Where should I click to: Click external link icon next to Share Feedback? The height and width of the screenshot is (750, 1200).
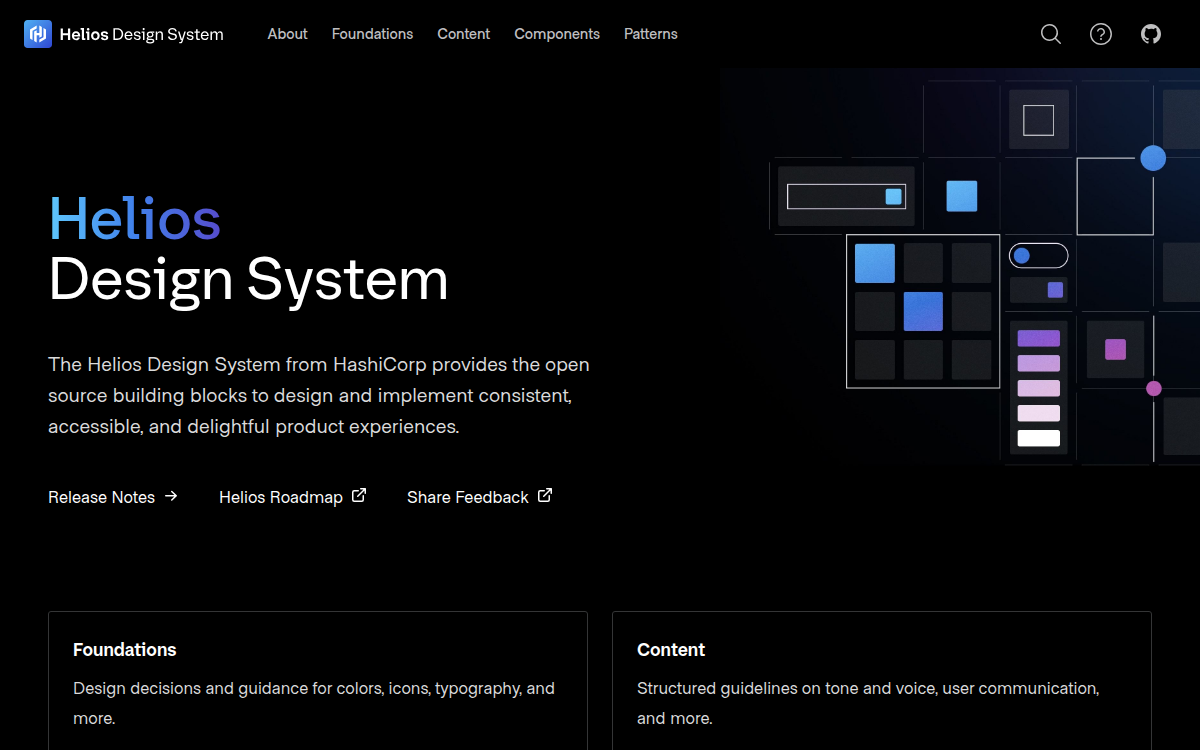coord(545,495)
